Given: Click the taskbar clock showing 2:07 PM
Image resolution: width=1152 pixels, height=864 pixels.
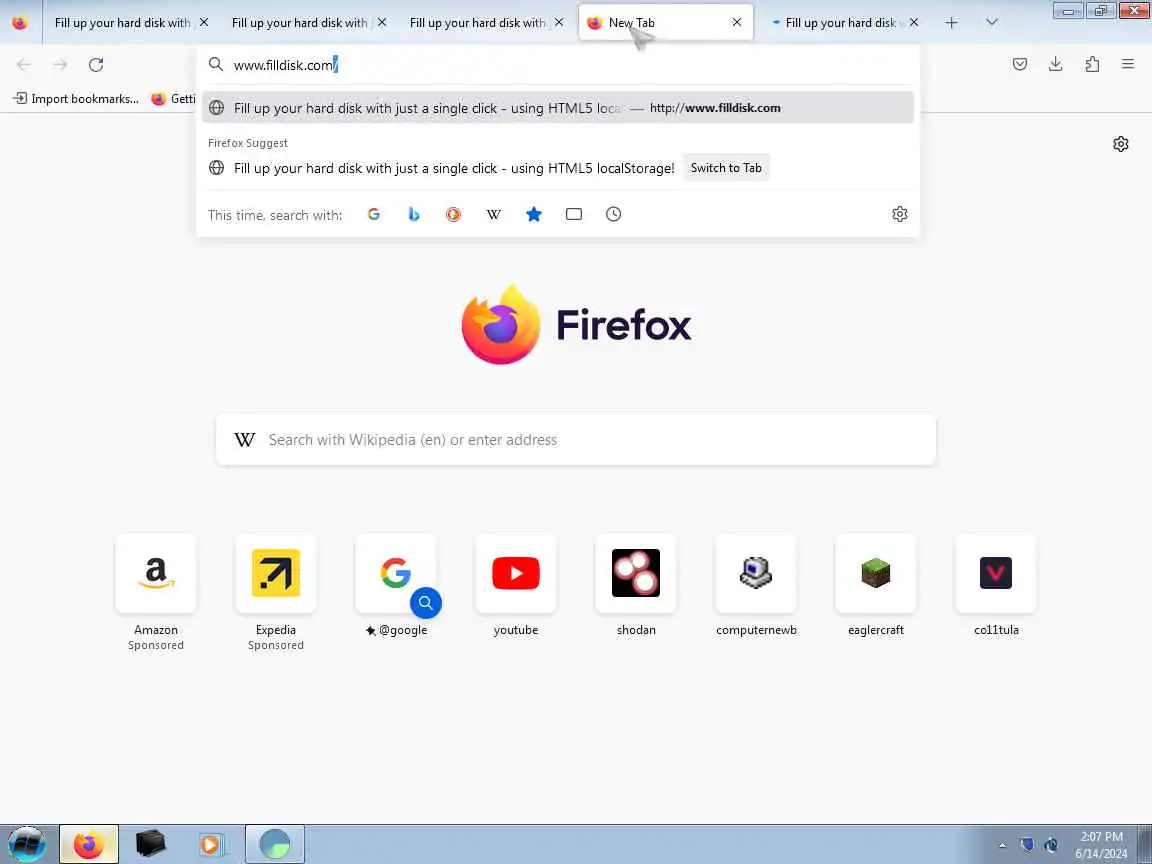Looking at the screenshot, I should pyautogui.click(x=1101, y=845).
